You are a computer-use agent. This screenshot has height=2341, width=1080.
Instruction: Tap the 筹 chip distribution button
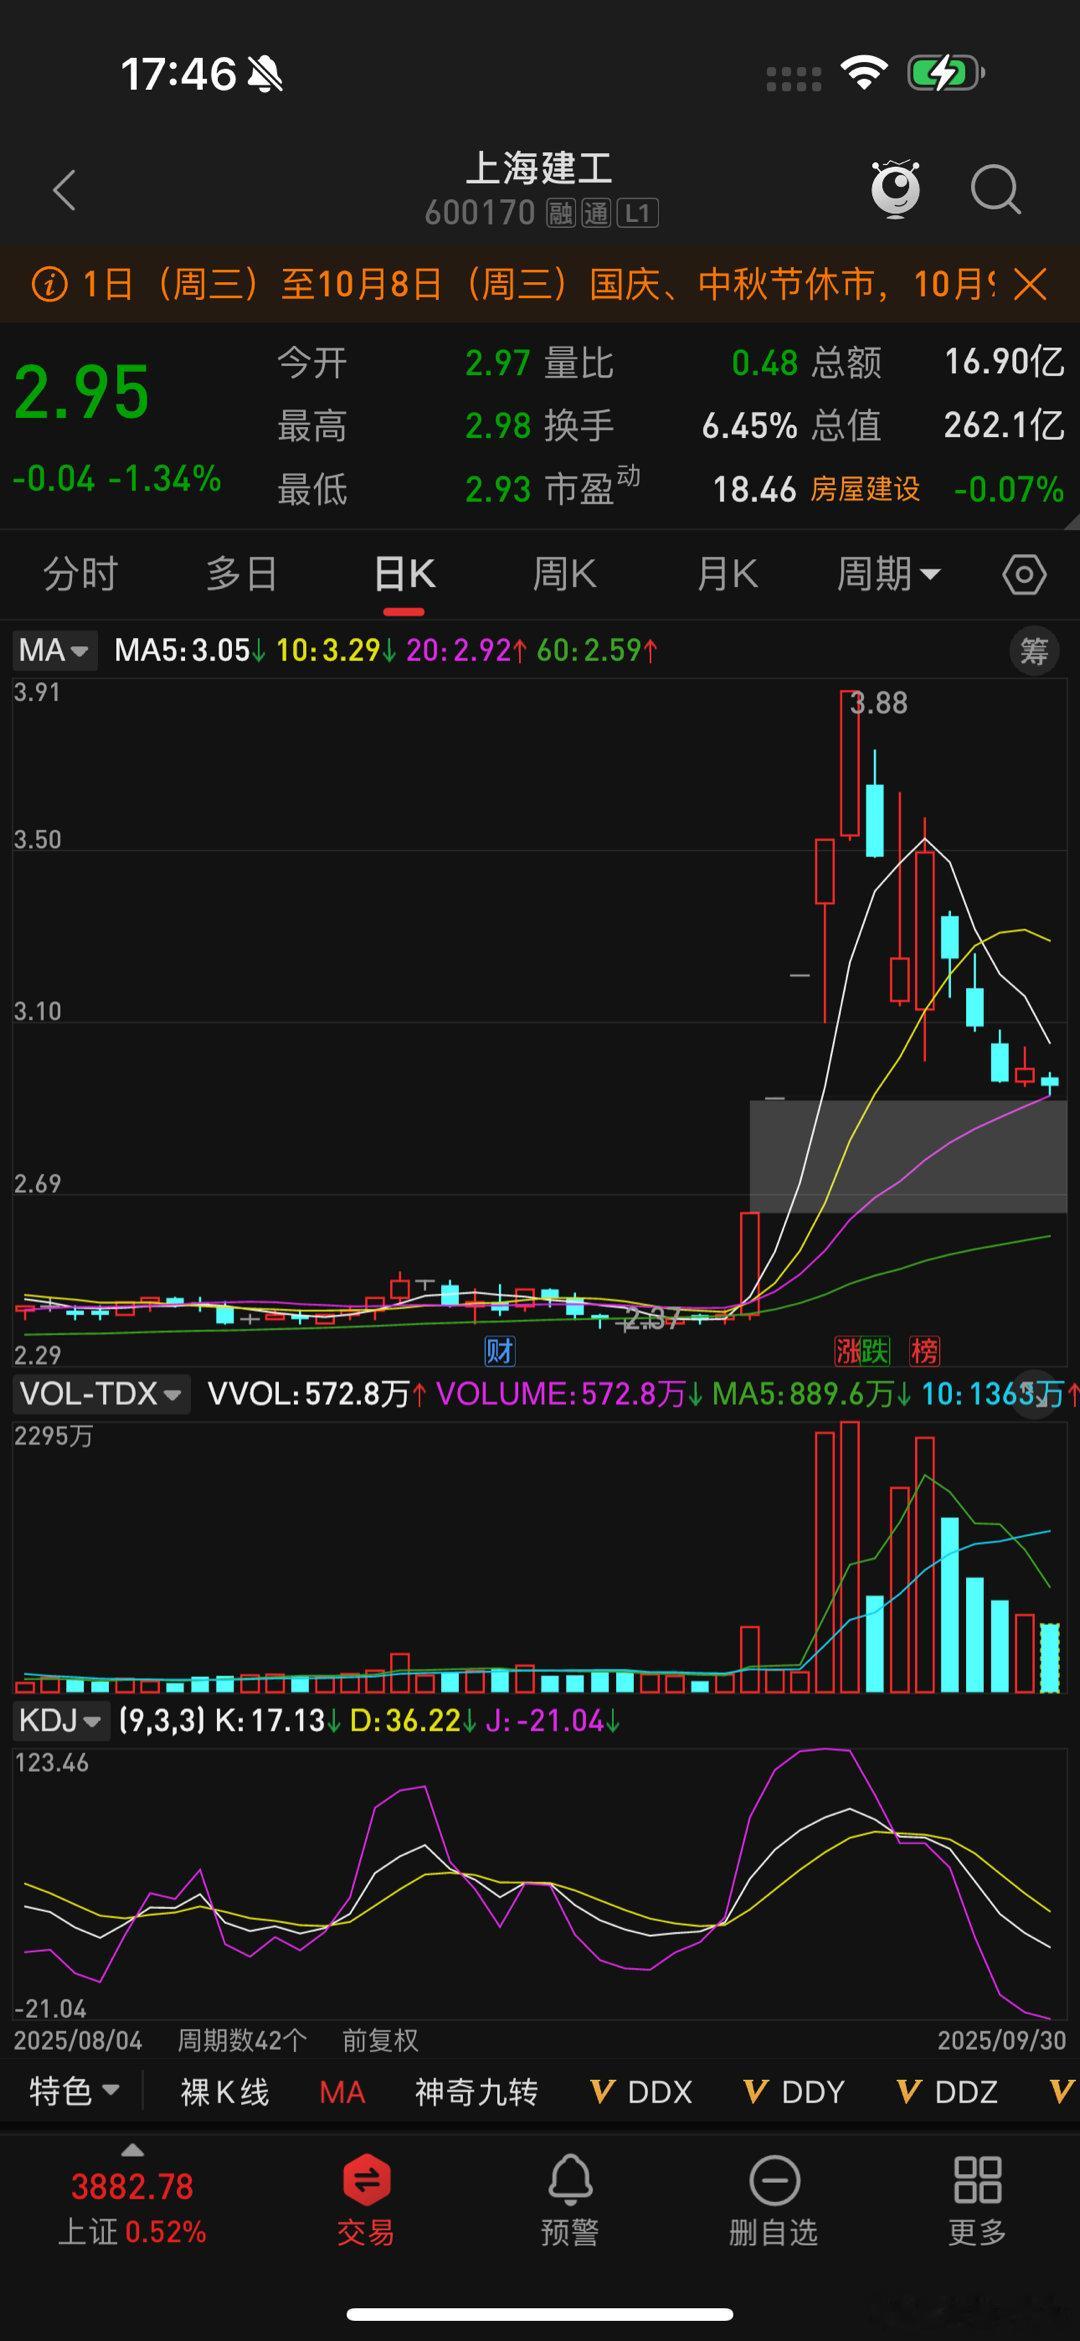click(x=1034, y=652)
